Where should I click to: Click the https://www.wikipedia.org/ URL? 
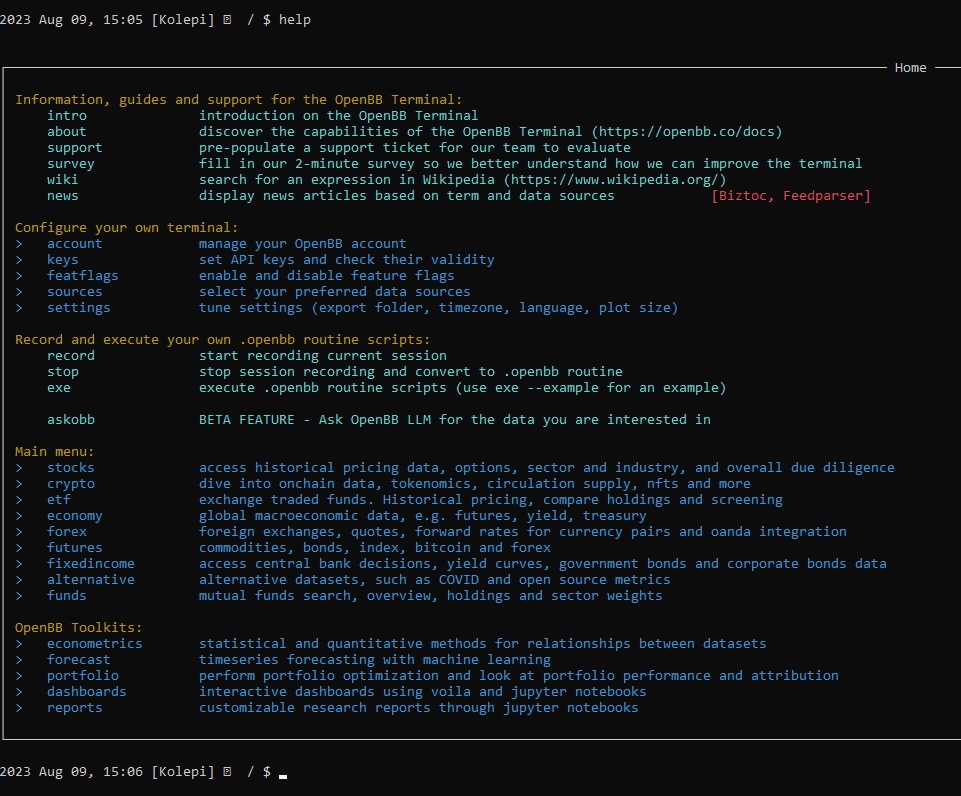pyautogui.click(x=615, y=179)
